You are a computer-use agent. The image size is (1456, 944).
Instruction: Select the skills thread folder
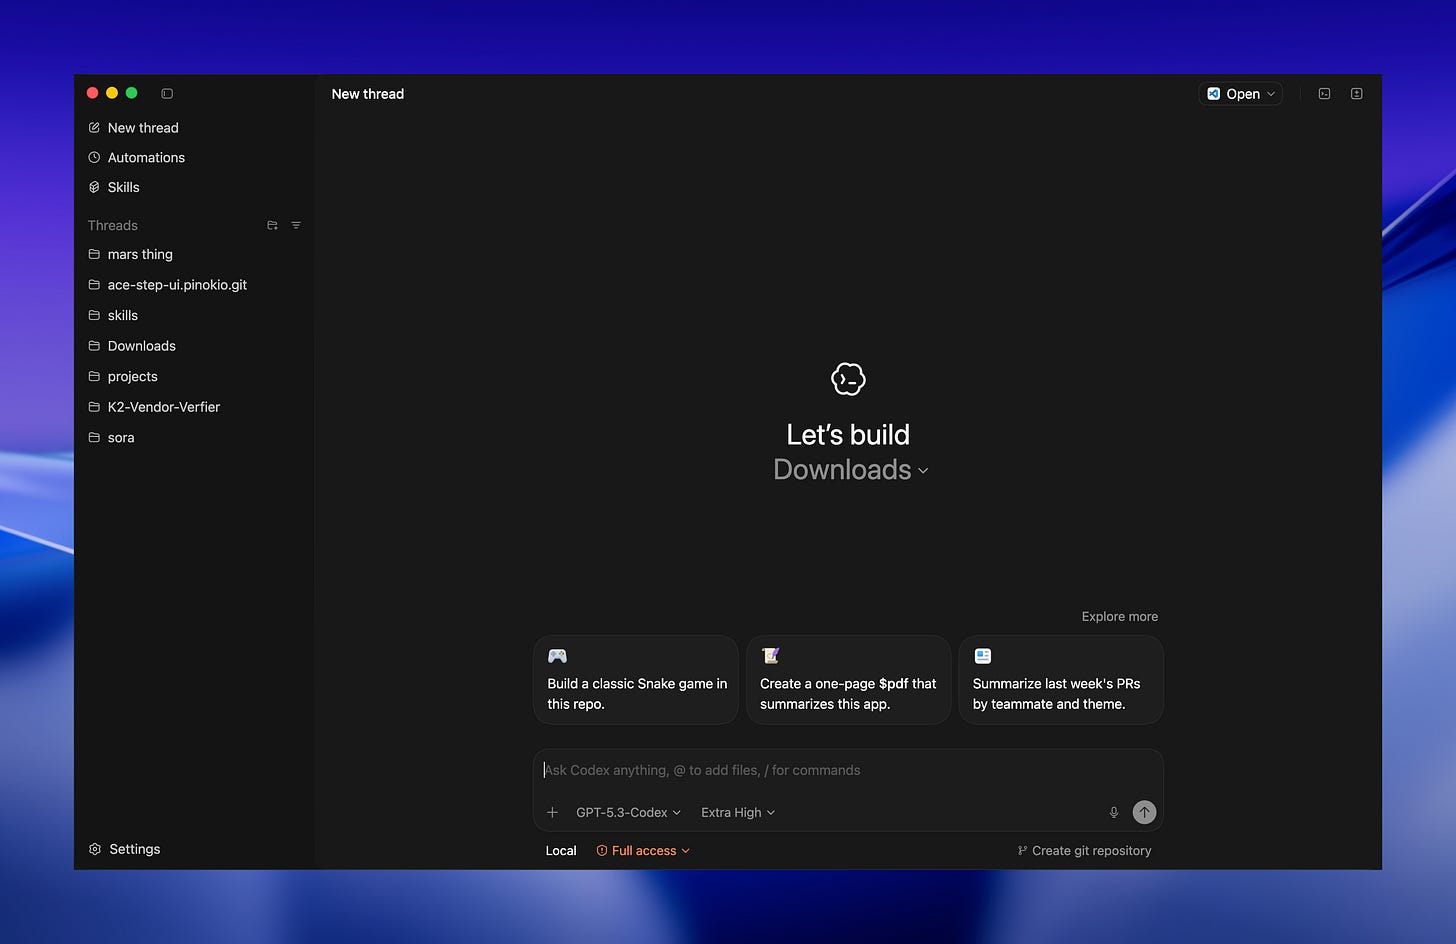coord(123,315)
